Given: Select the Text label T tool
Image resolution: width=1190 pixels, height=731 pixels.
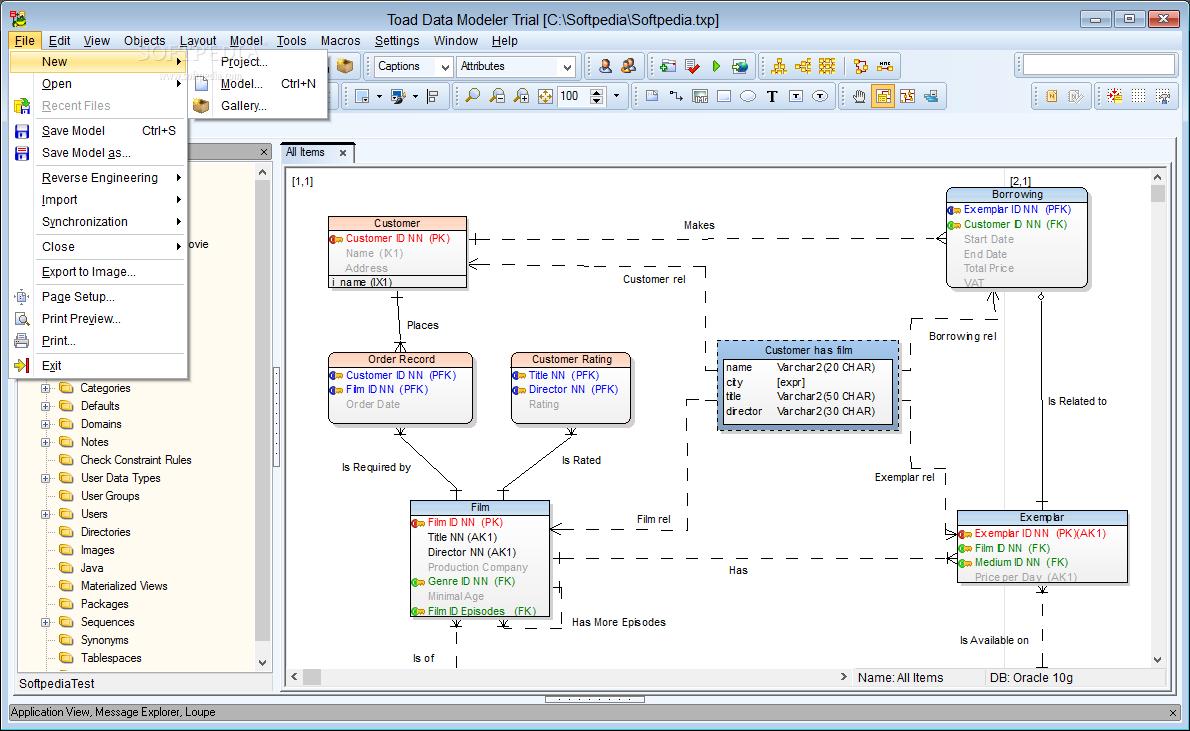Looking at the screenshot, I should click(772, 96).
